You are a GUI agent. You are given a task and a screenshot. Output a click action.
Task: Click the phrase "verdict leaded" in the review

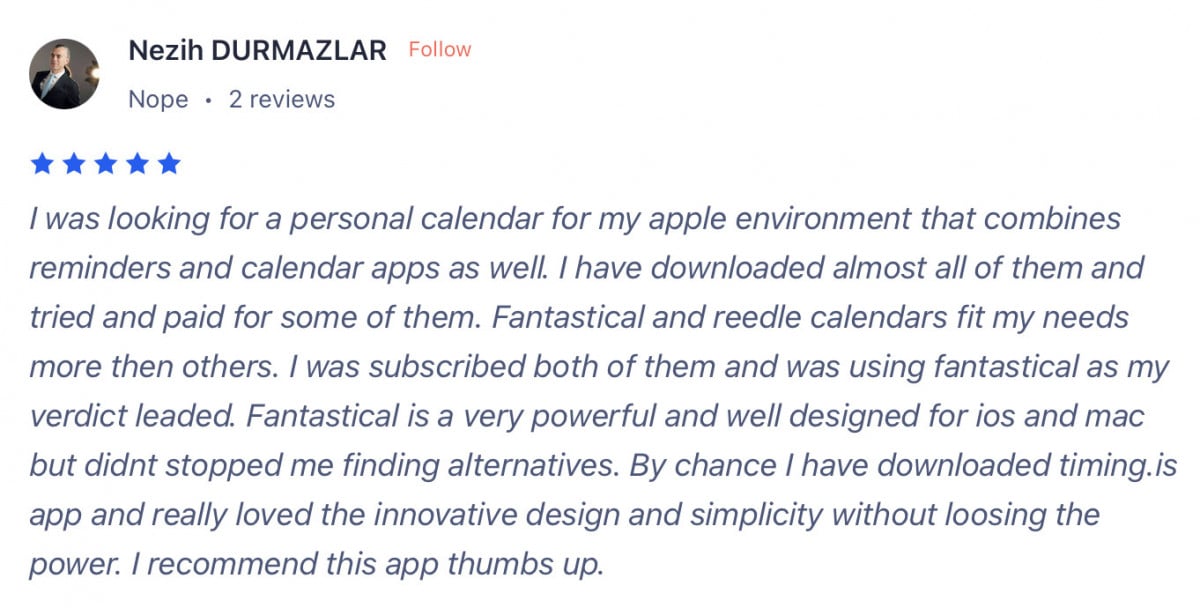[x=128, y=416]
